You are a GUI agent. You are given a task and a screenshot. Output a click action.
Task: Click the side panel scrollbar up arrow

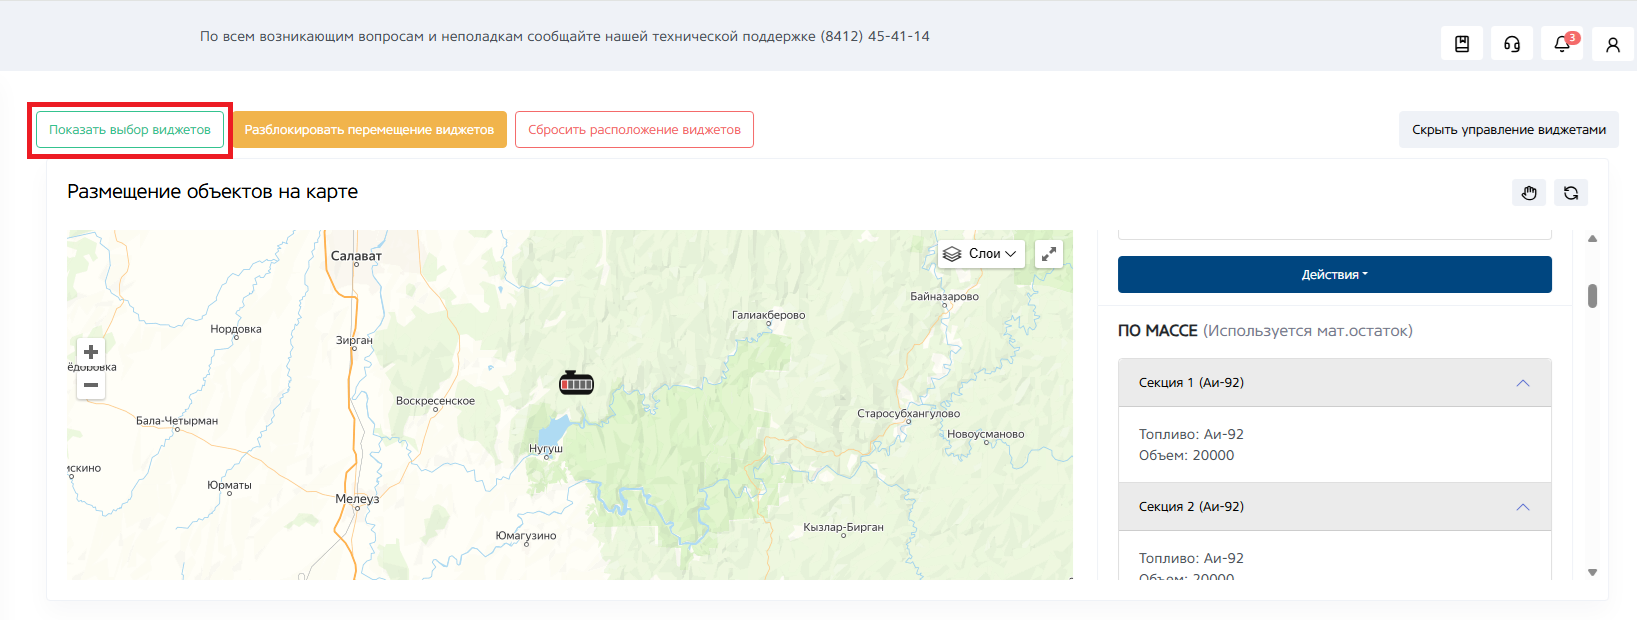1593,238
